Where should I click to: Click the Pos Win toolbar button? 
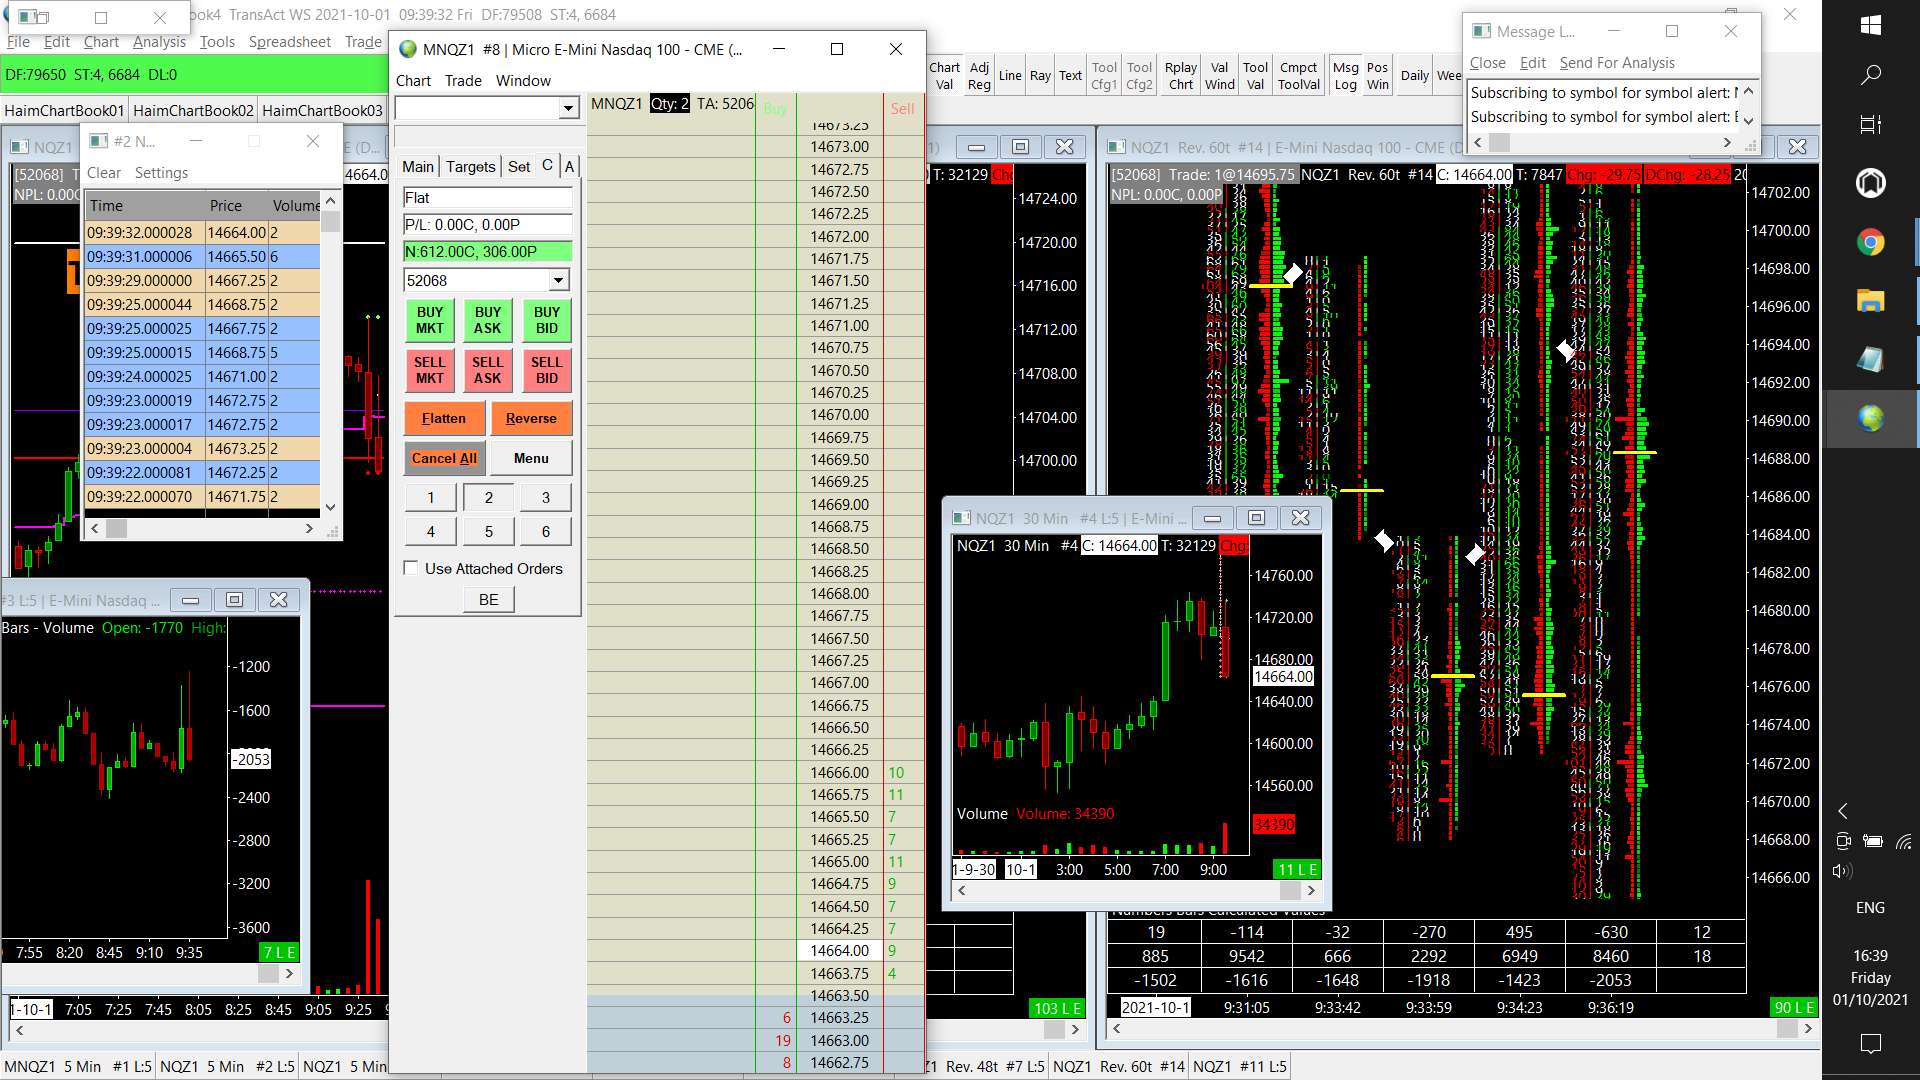coord(1377,76)
